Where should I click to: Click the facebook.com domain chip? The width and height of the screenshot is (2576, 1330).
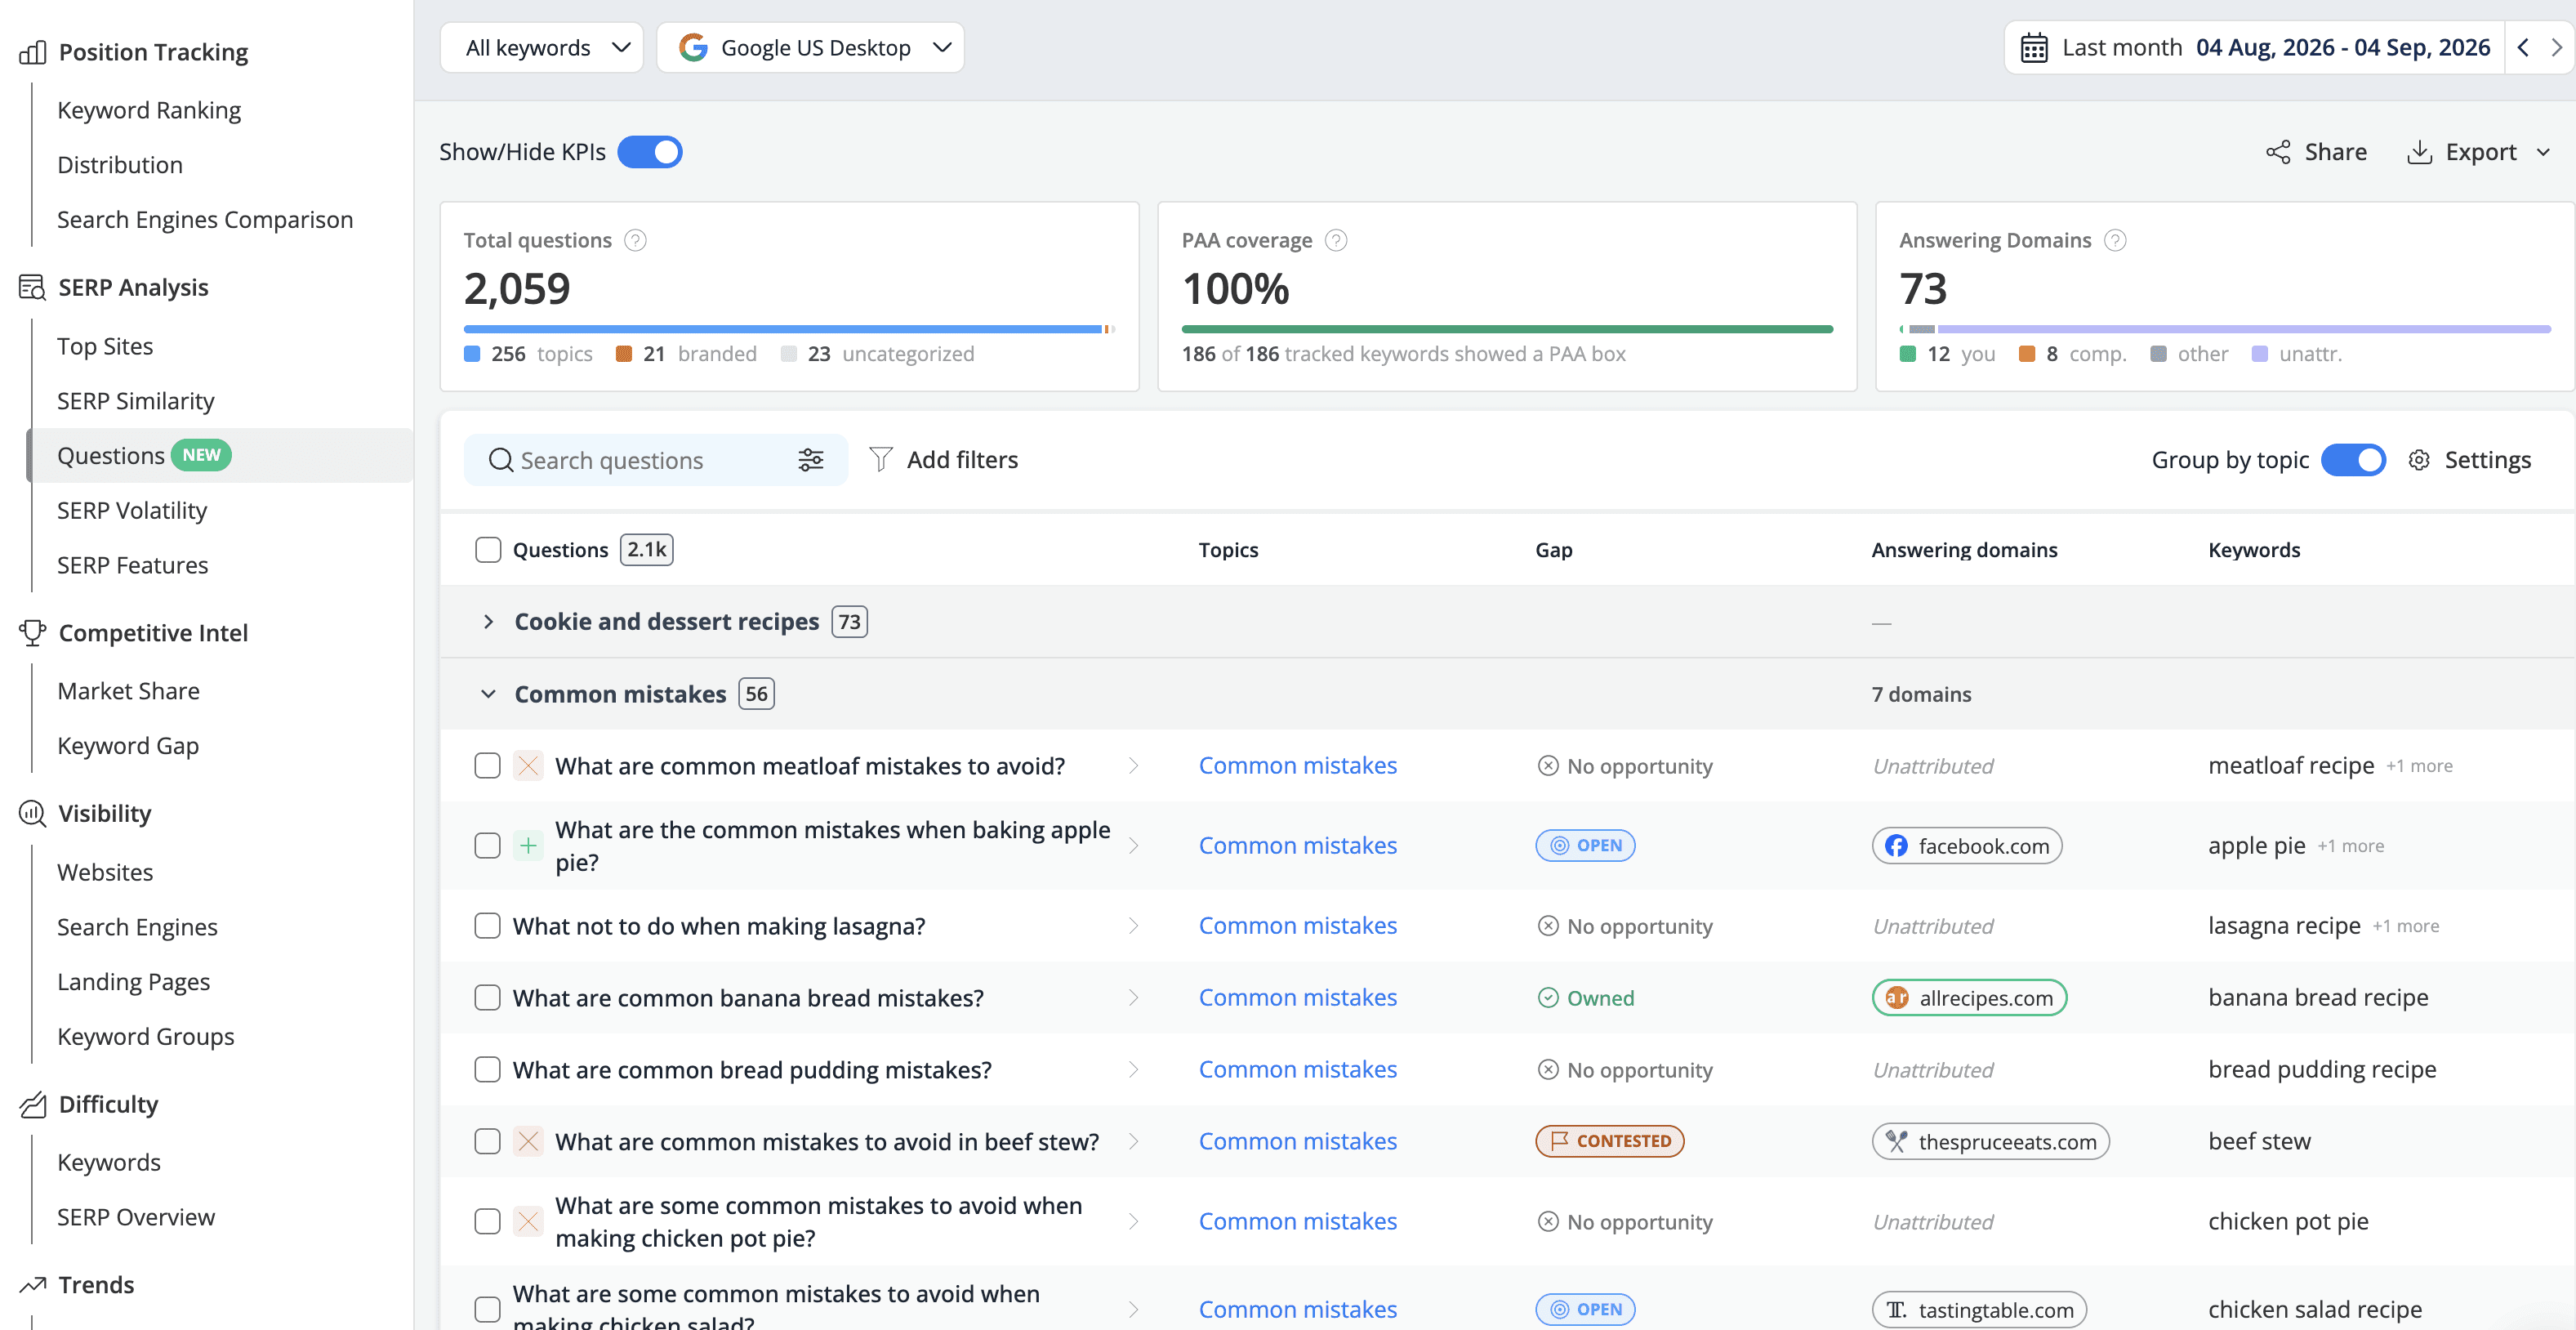click(x=1967, y=846)
